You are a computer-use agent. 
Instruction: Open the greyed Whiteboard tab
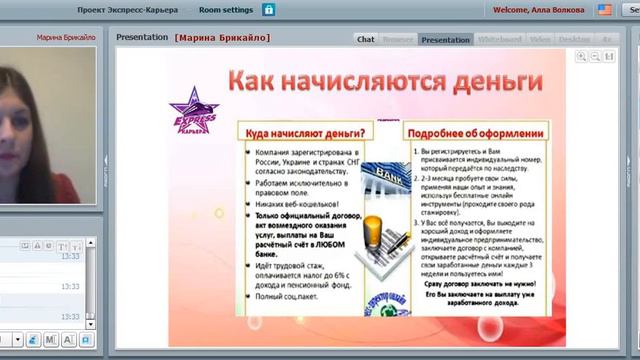tap(500, 40)
